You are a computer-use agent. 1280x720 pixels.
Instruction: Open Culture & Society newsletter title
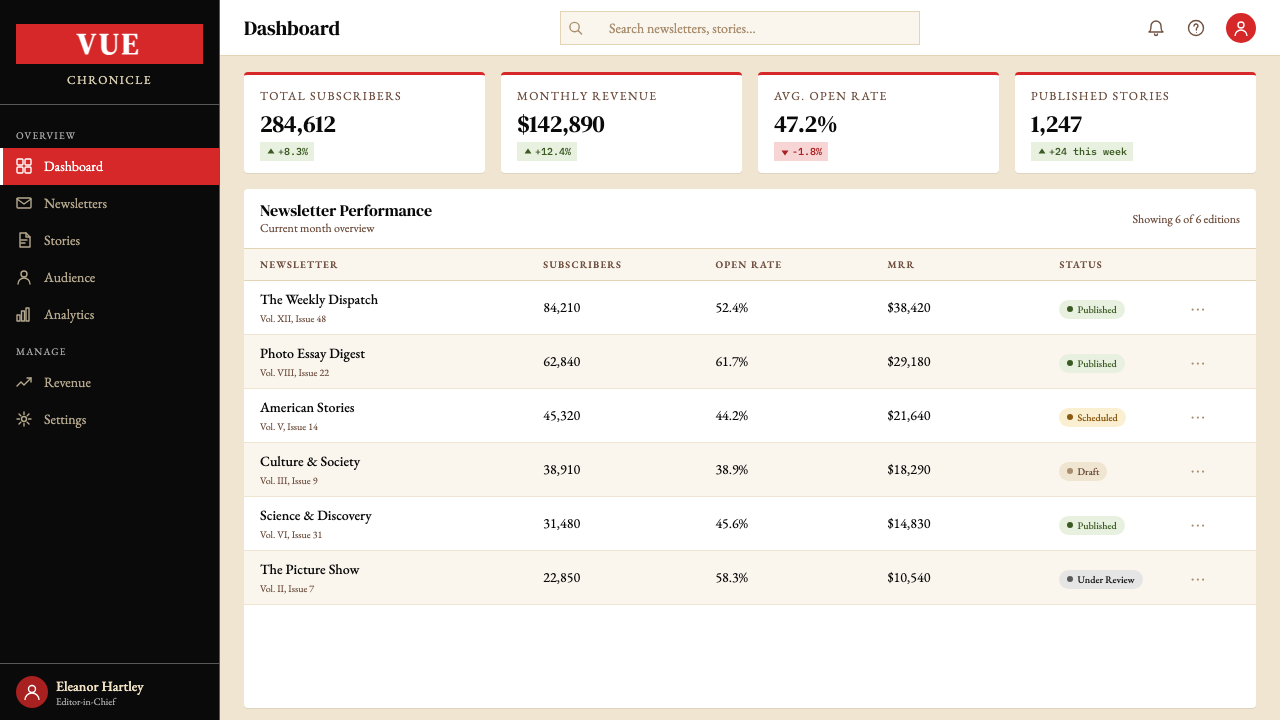[x=310, y=461]
